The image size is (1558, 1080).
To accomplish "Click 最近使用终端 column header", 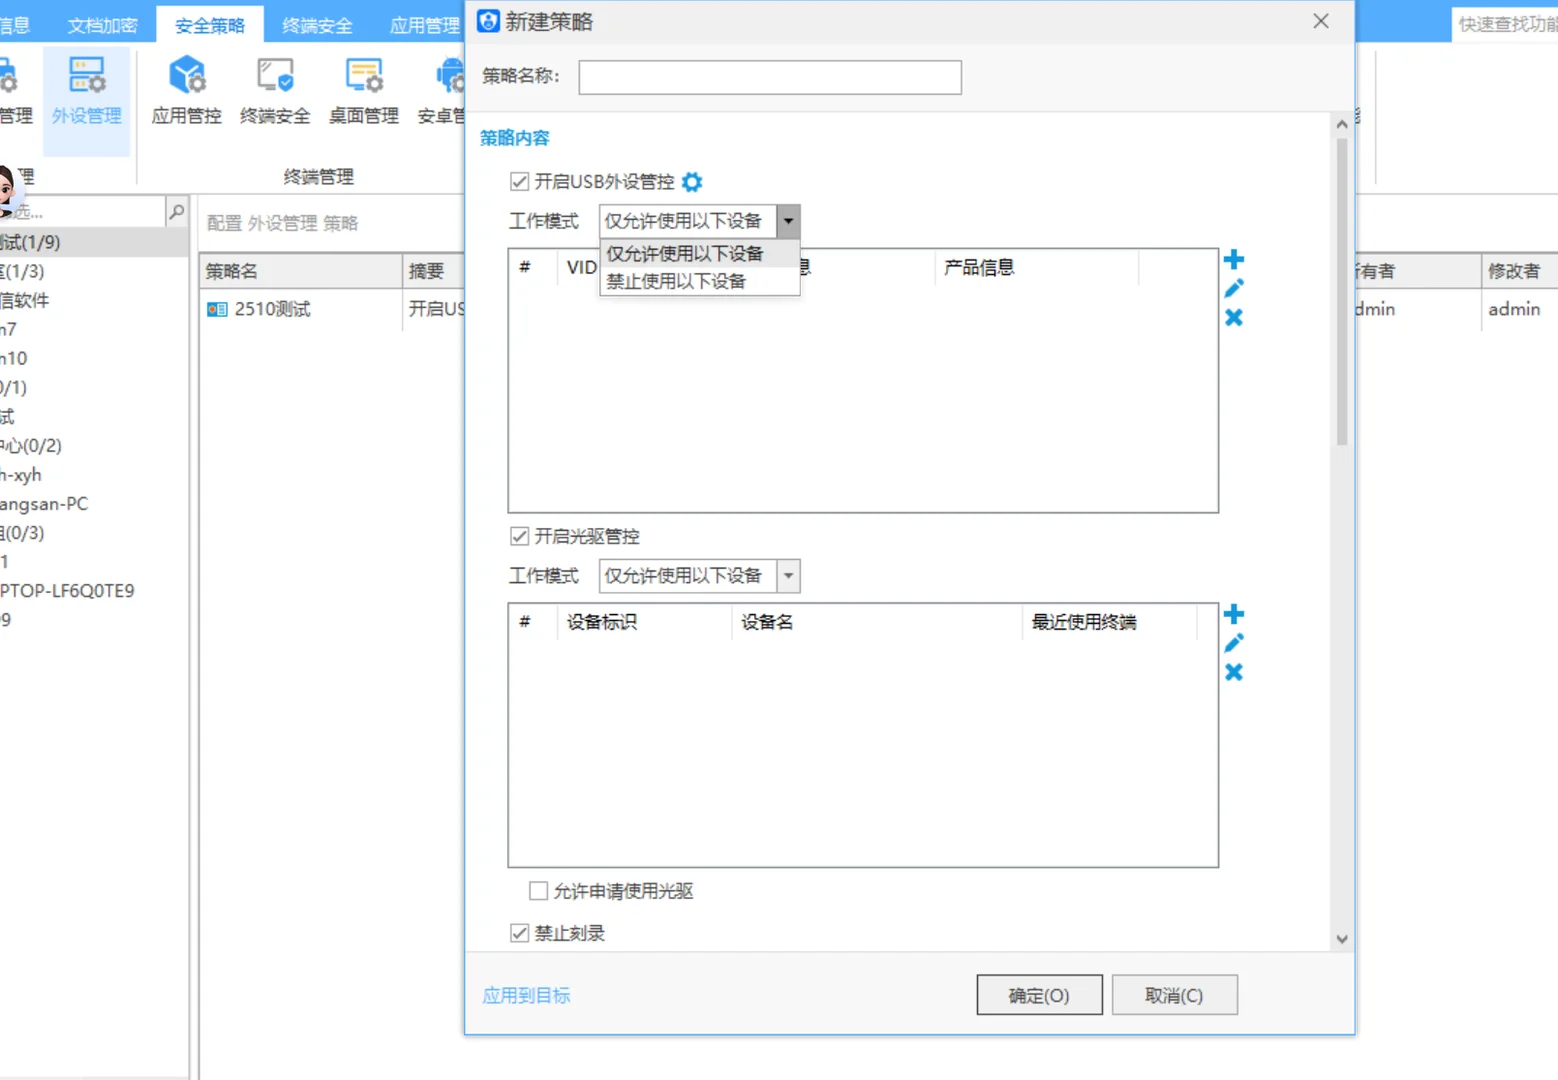I will click(x=1109, y=622).
